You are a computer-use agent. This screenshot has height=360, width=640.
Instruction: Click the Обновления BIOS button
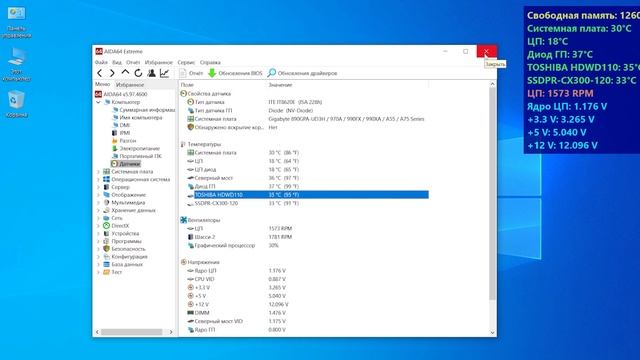[x=235, y=73]
